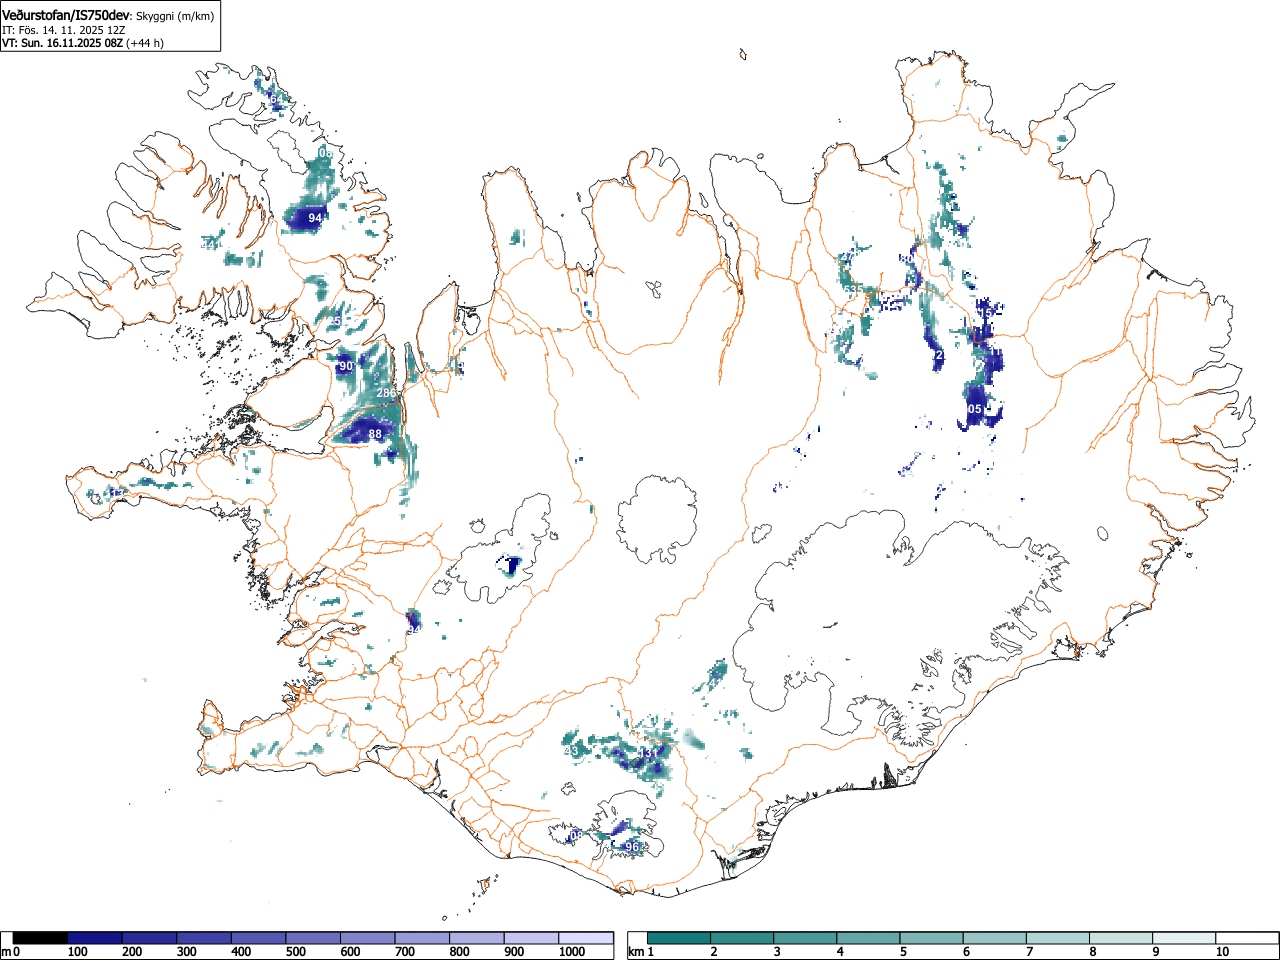
Task: Select the 500–600 m legend swatch
Action: coord(313,938)
